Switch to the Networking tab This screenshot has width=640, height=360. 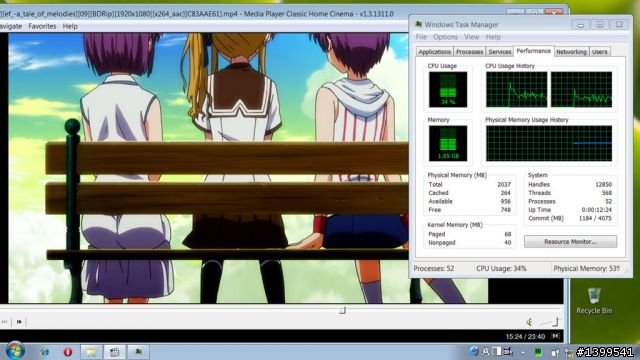point(571,52)
